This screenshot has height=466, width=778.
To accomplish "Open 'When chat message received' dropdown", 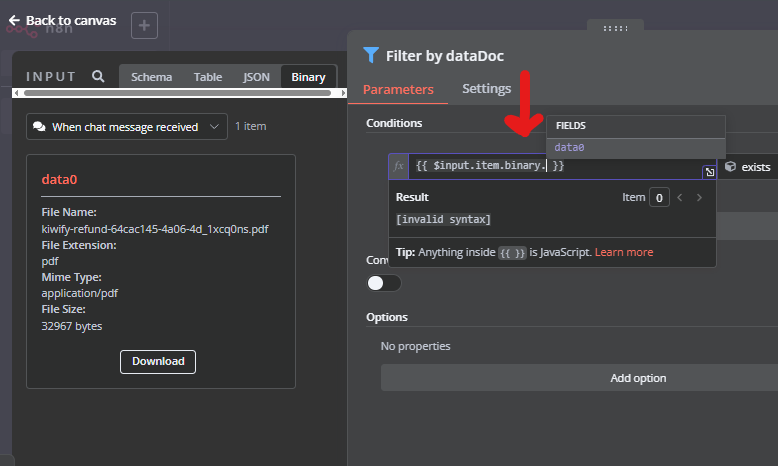I will [127, 127].
